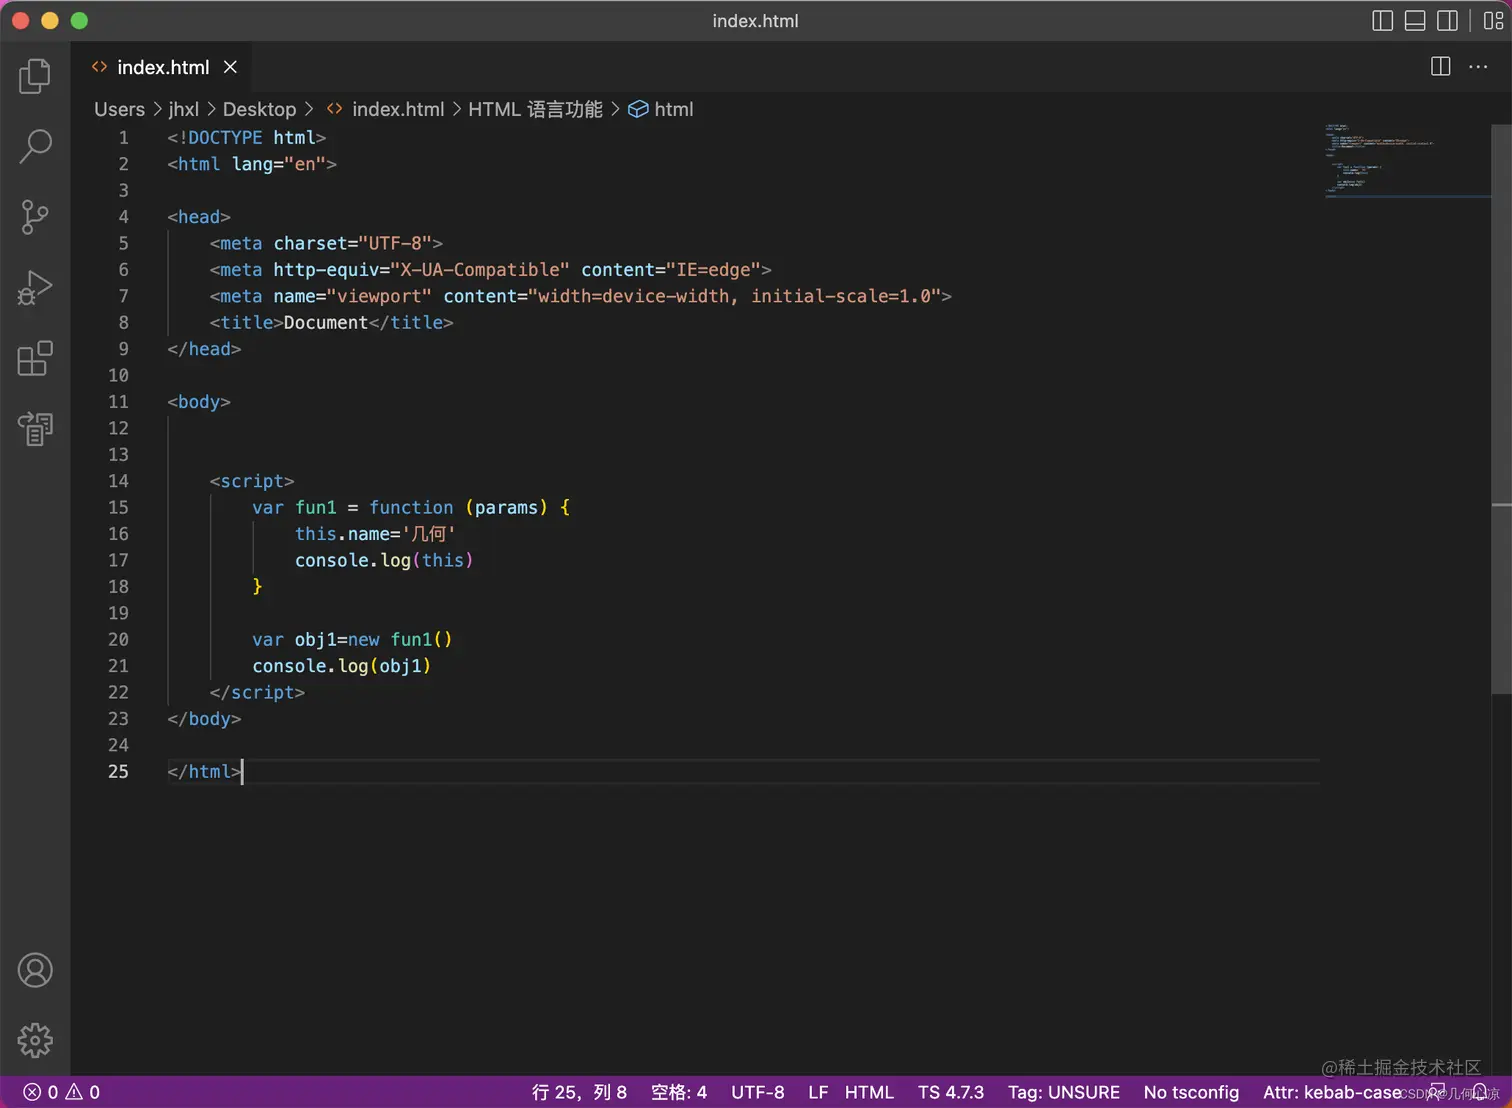
Task: Click the Document title text
Action: [x=325, y=322]
